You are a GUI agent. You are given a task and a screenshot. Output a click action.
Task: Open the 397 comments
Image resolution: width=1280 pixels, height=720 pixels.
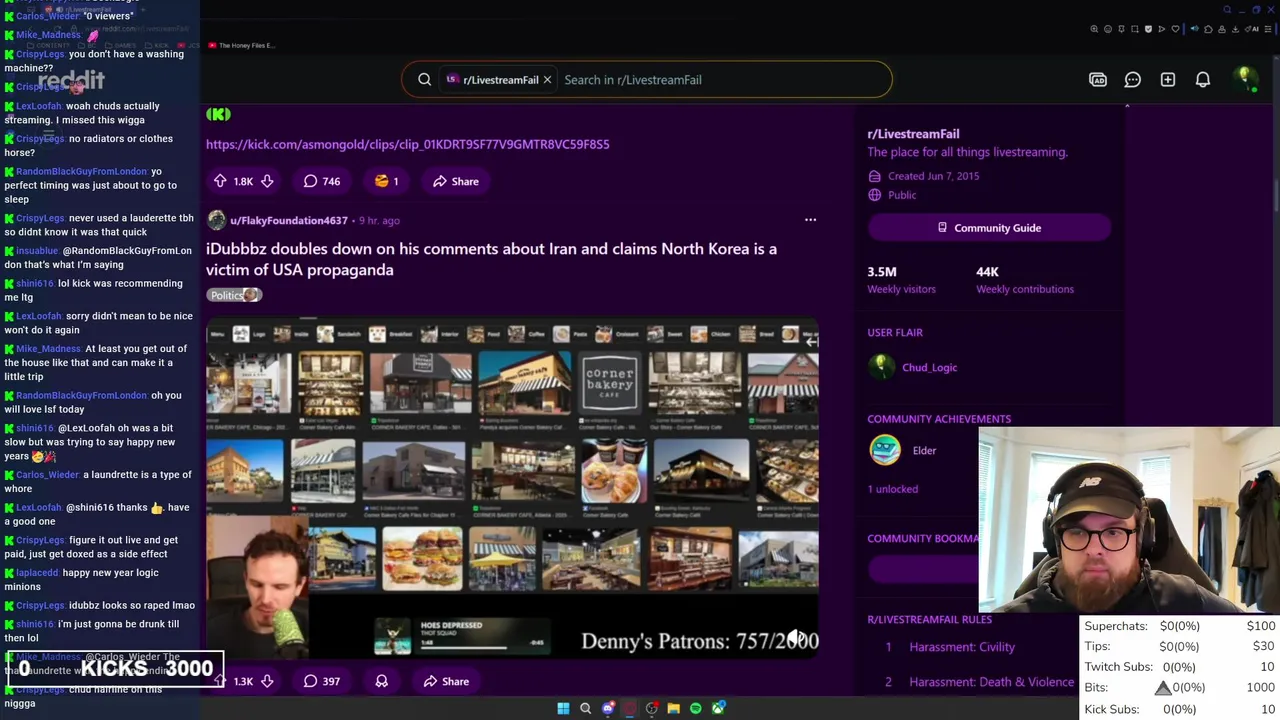322,681
